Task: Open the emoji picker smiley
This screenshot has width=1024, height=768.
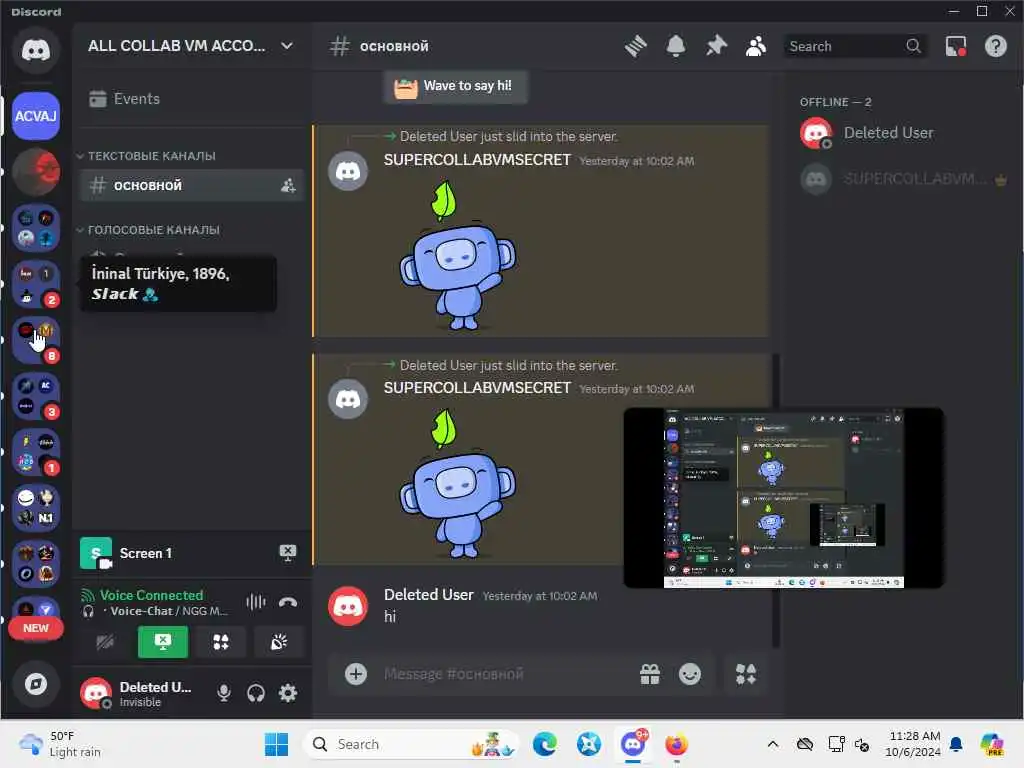Action: 690,674
